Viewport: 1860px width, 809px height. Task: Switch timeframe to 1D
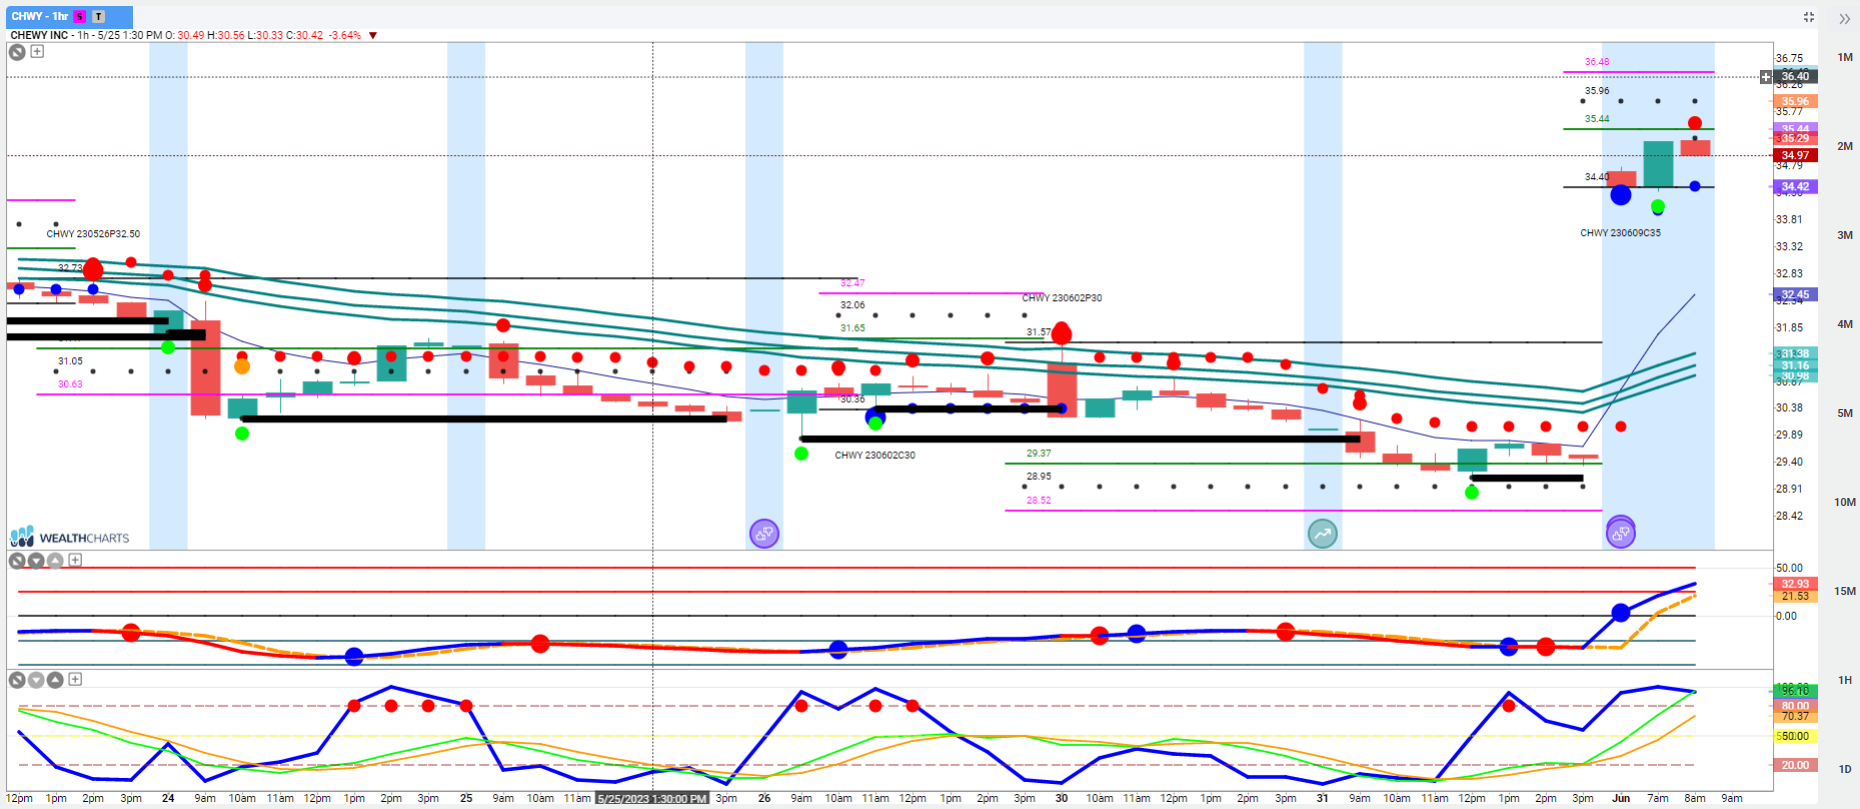(x=1845, y=769)
